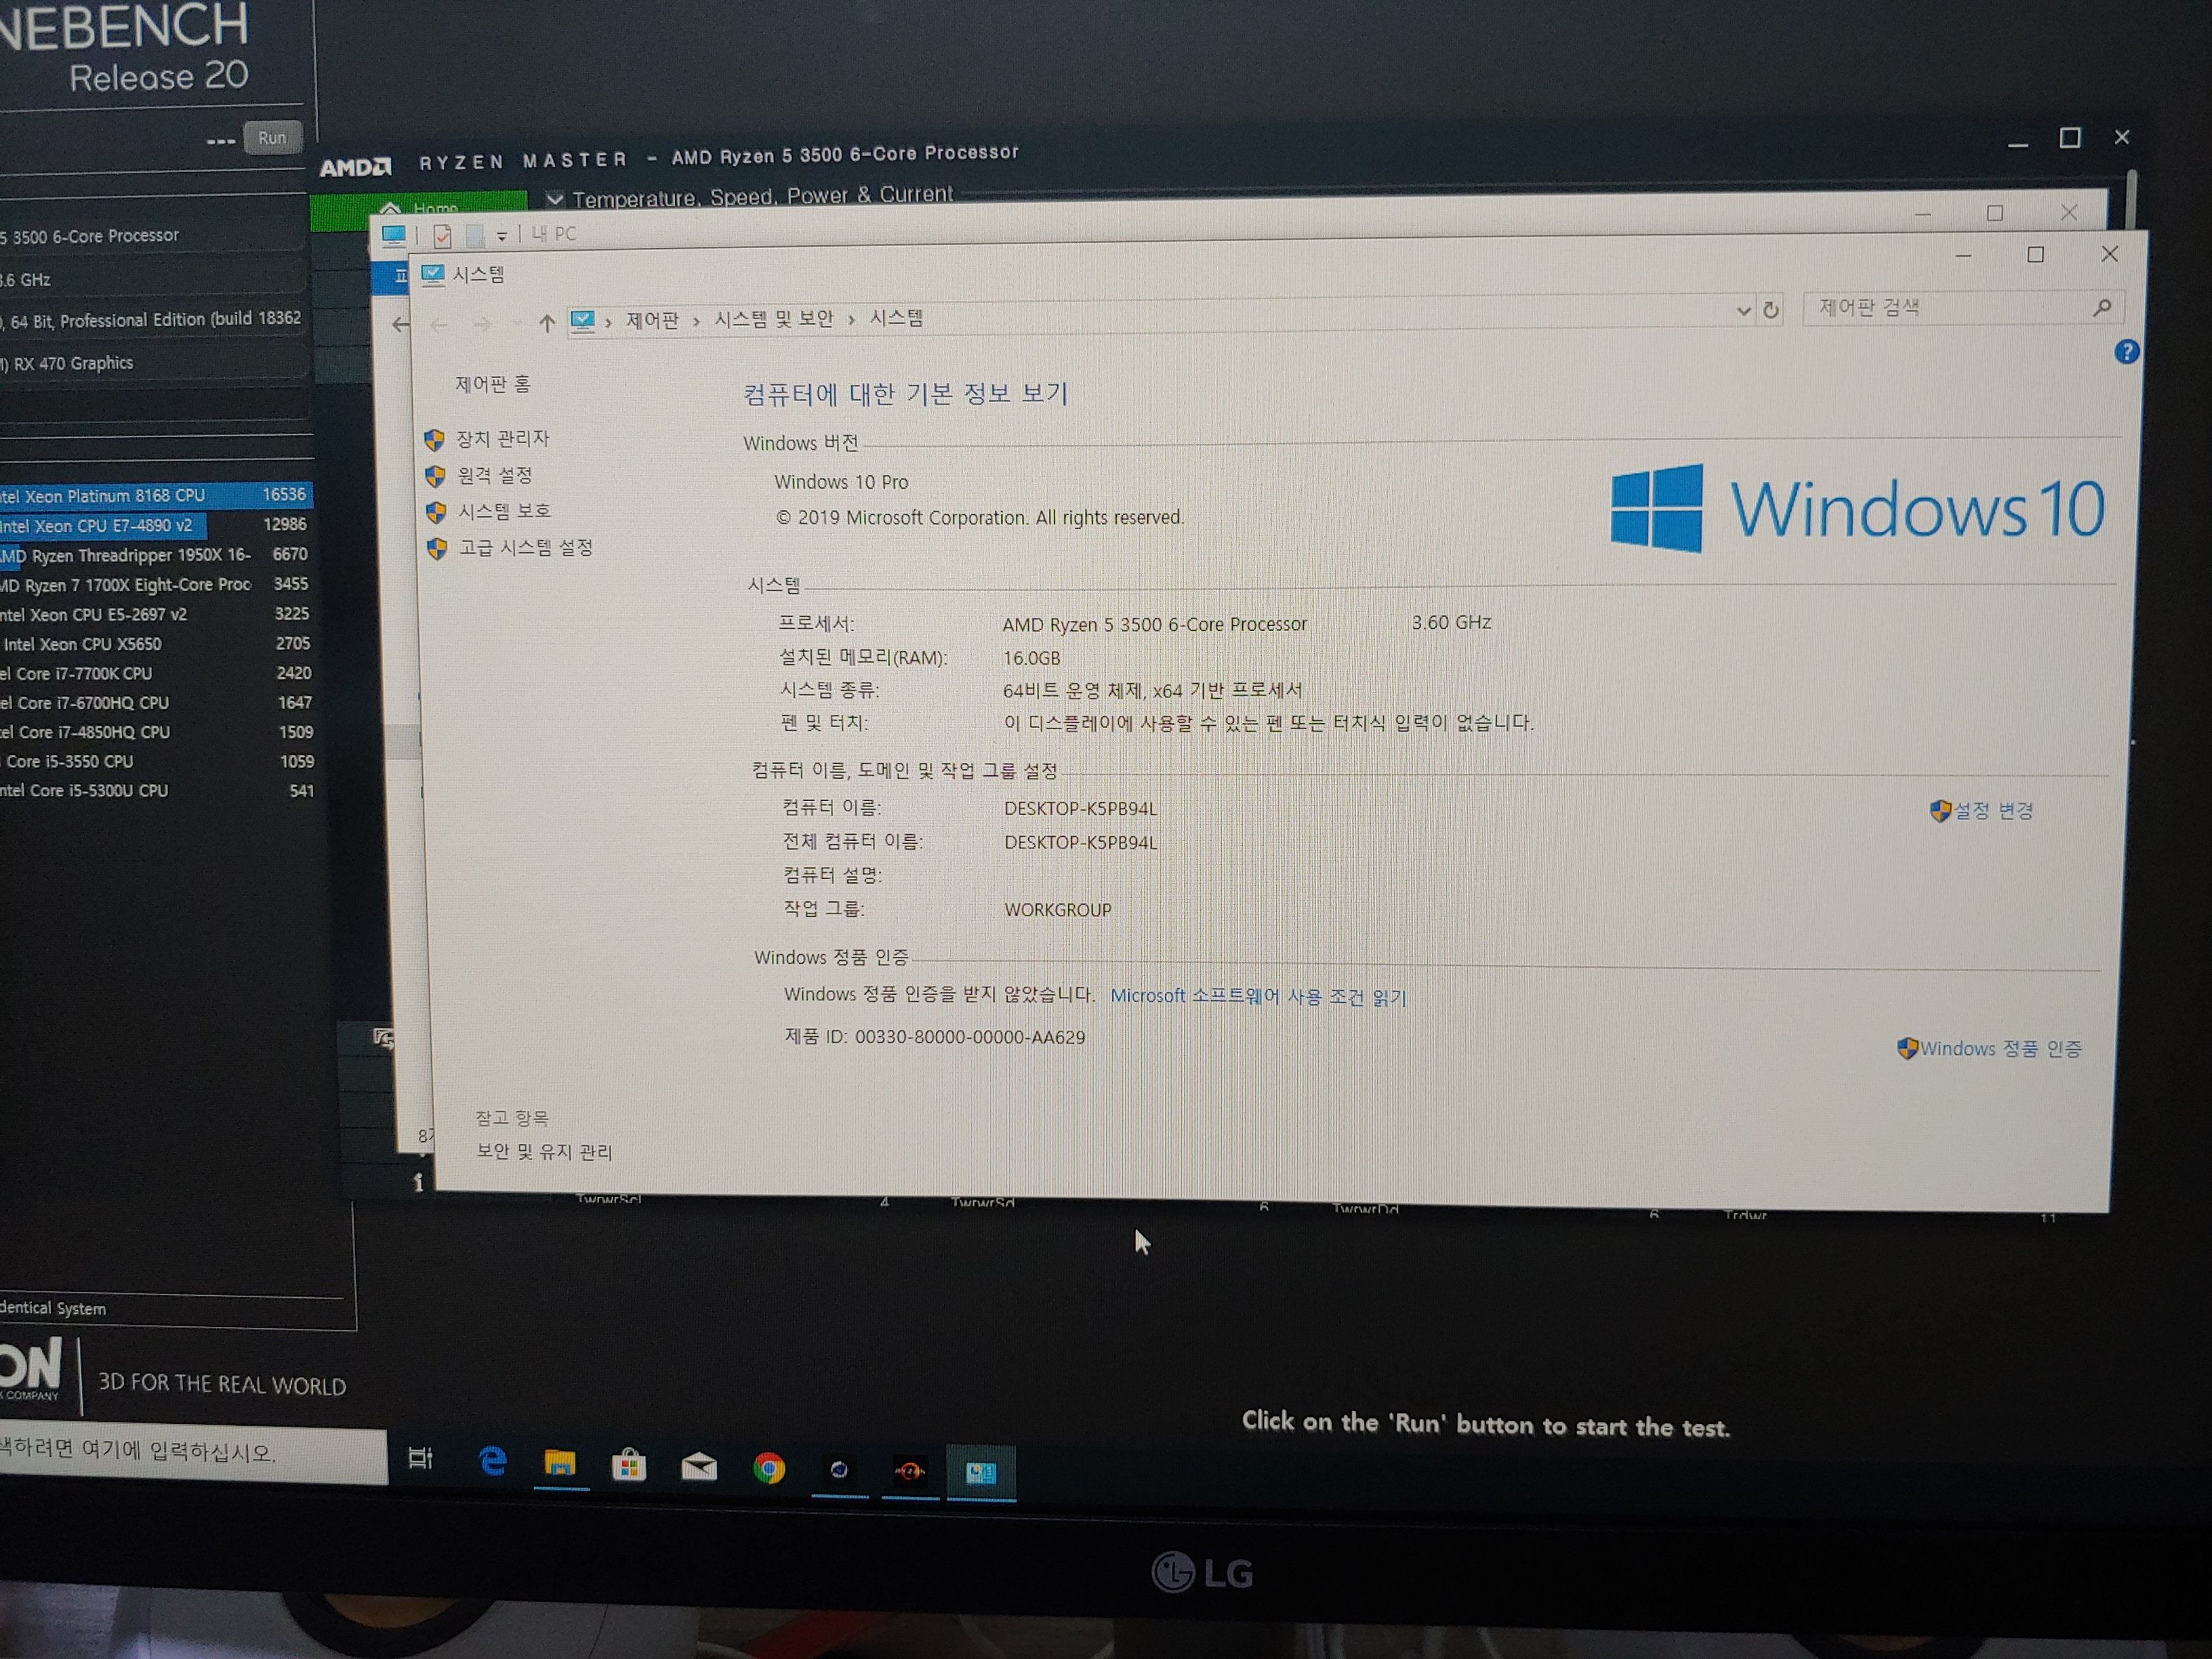The width and height of the screenshot is (2212, 1659).
Task: Select 제어판 breadcrumb in address bar
Action: coord(652,320)
